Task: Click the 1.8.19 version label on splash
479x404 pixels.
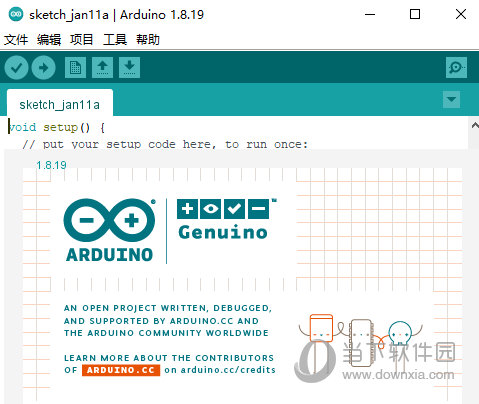Action: (51, 165)
